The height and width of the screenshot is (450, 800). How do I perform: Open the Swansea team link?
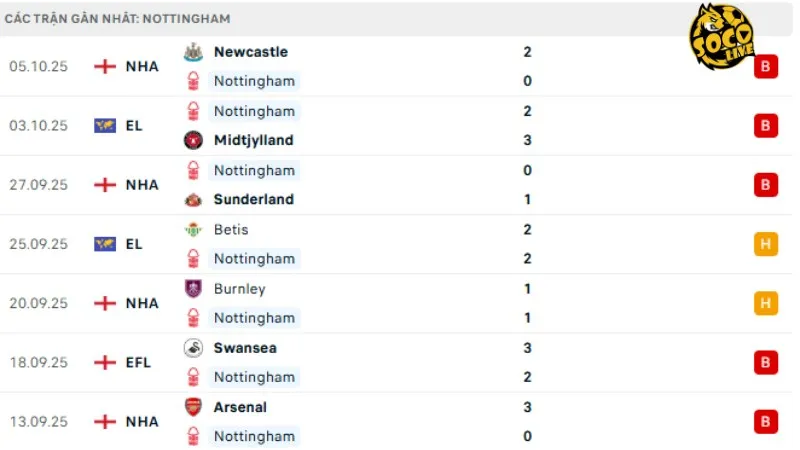point(245,348)
